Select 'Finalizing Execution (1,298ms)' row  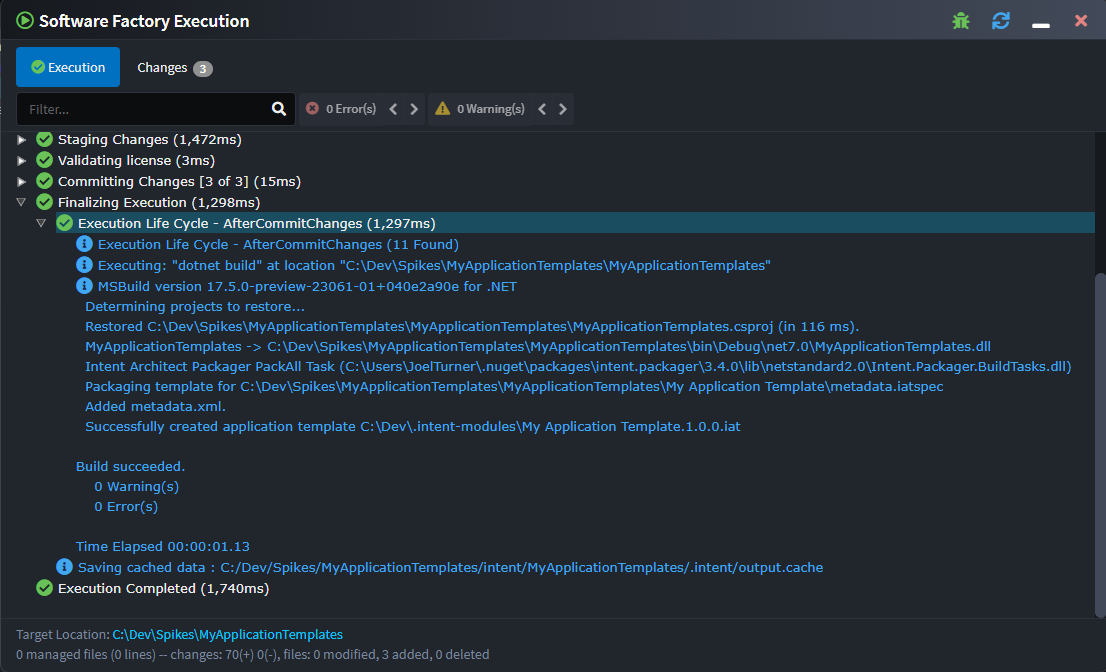159,202
